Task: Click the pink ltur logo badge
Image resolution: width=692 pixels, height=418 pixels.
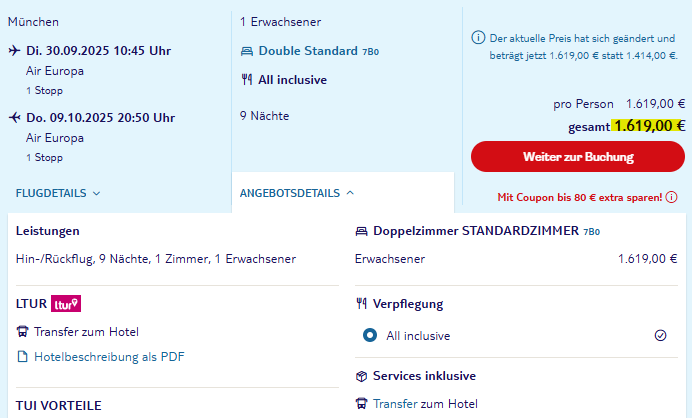Action: point(66,304)
